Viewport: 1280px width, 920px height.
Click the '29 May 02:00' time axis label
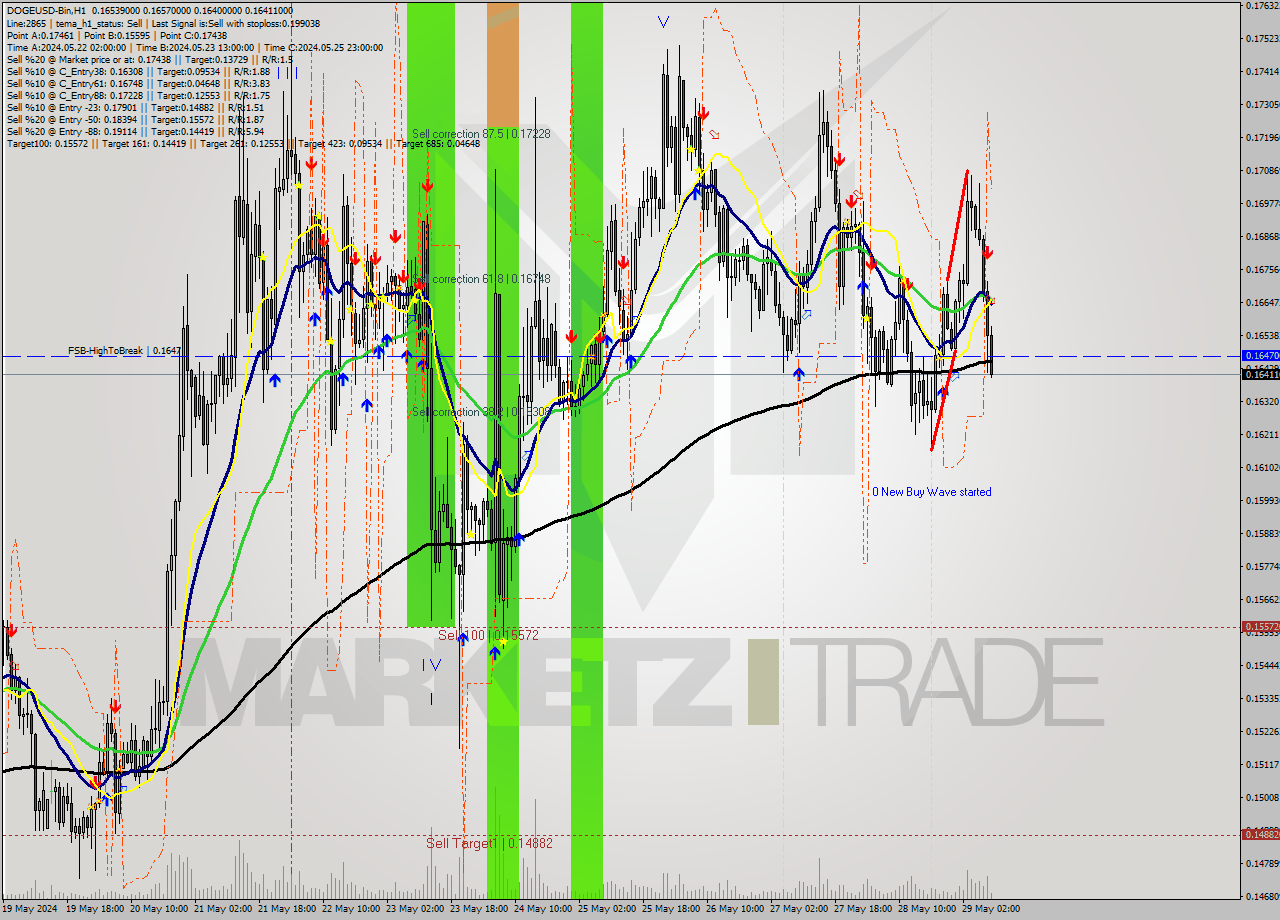[x=990, y=909]
